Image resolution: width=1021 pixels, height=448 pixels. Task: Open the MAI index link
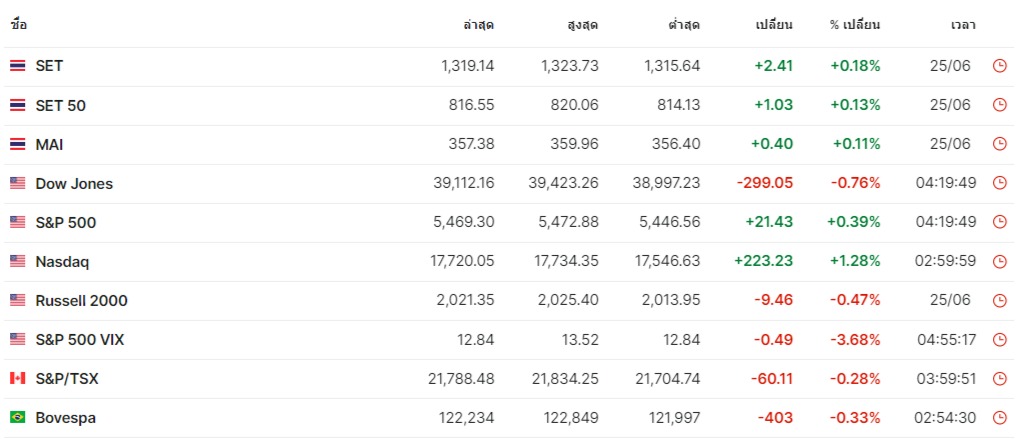pyautogui.click(x=49, y=144)
